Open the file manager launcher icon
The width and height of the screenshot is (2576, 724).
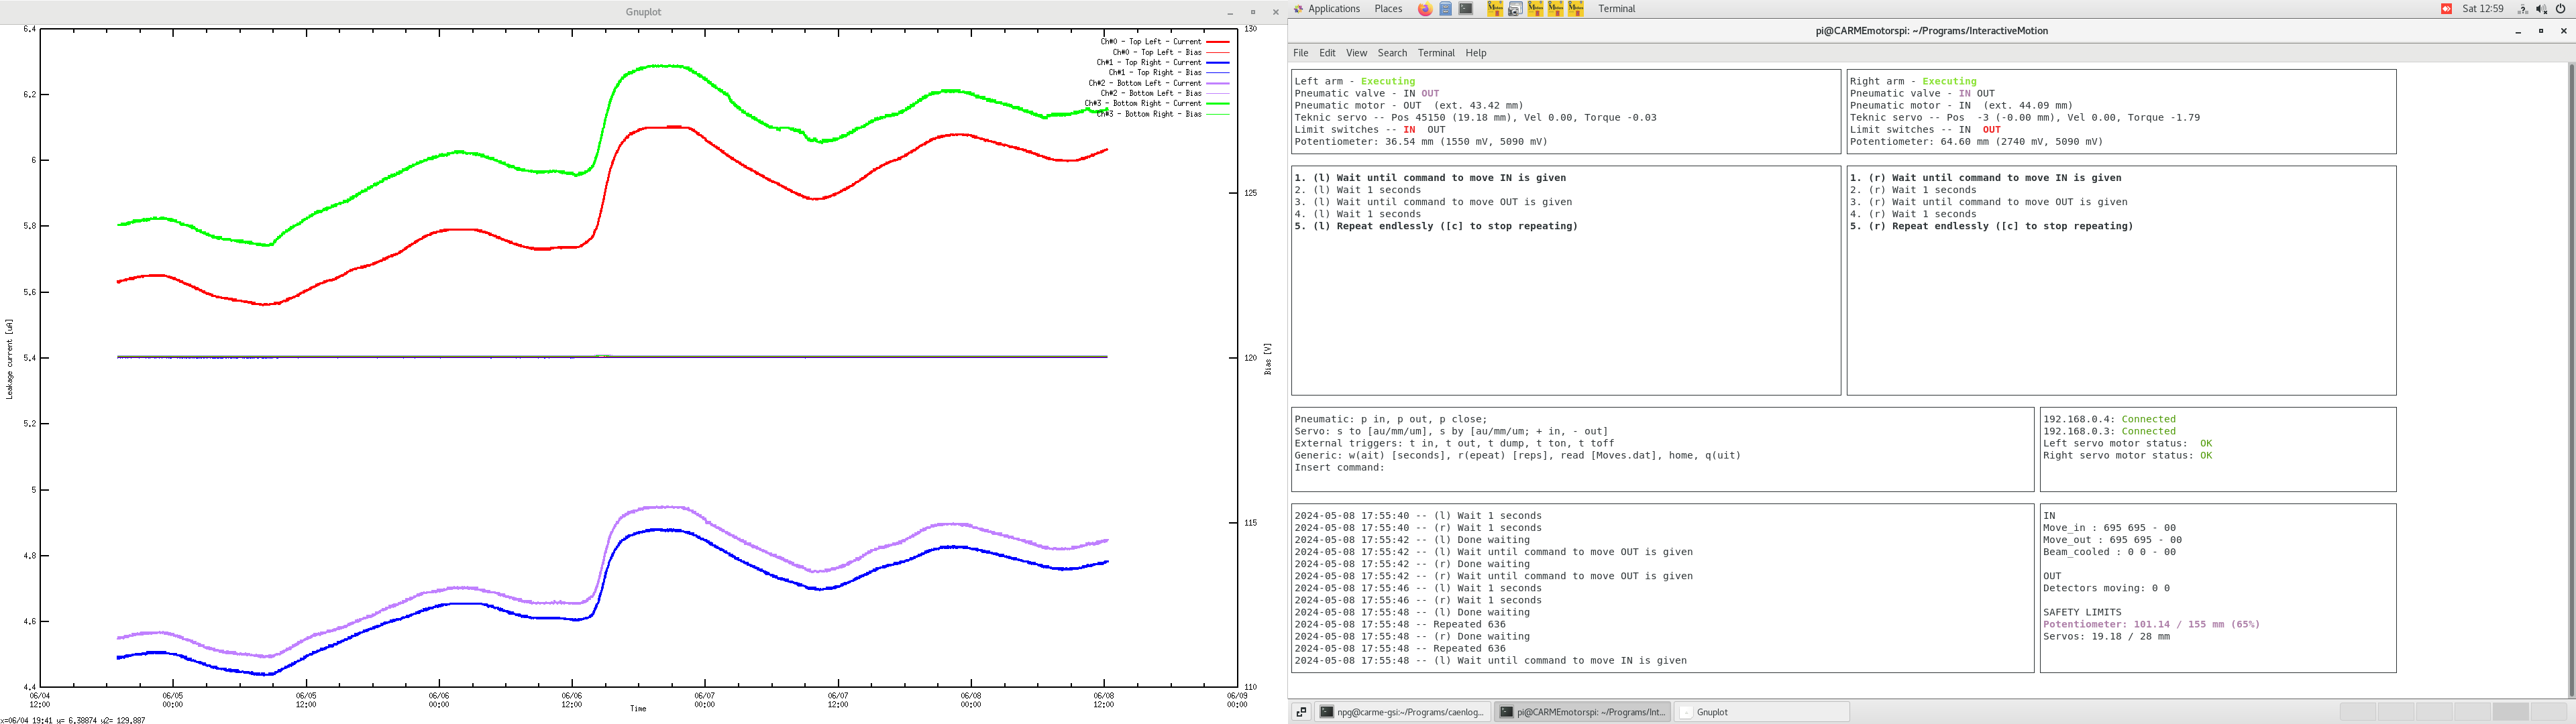(x=1445, y=9)
